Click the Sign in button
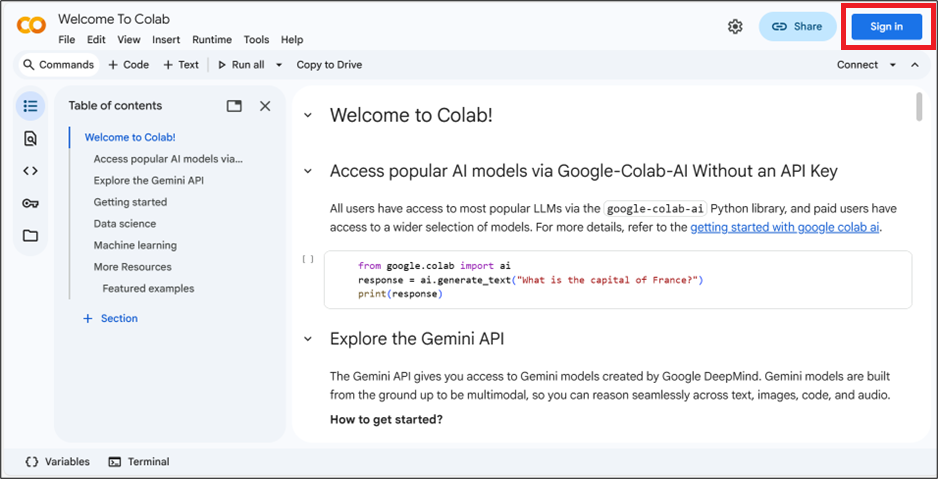The height and width of the screenshot is (479, 938). click(887, 26)
